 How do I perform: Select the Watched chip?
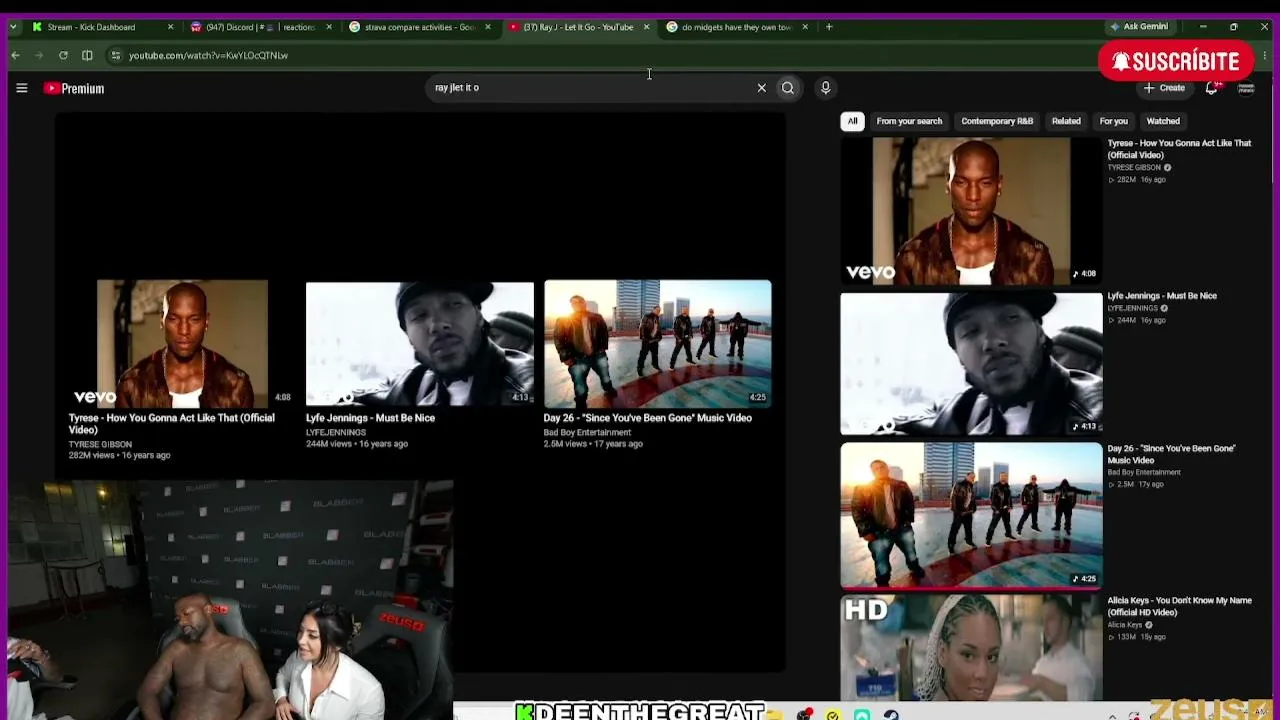1163,121
